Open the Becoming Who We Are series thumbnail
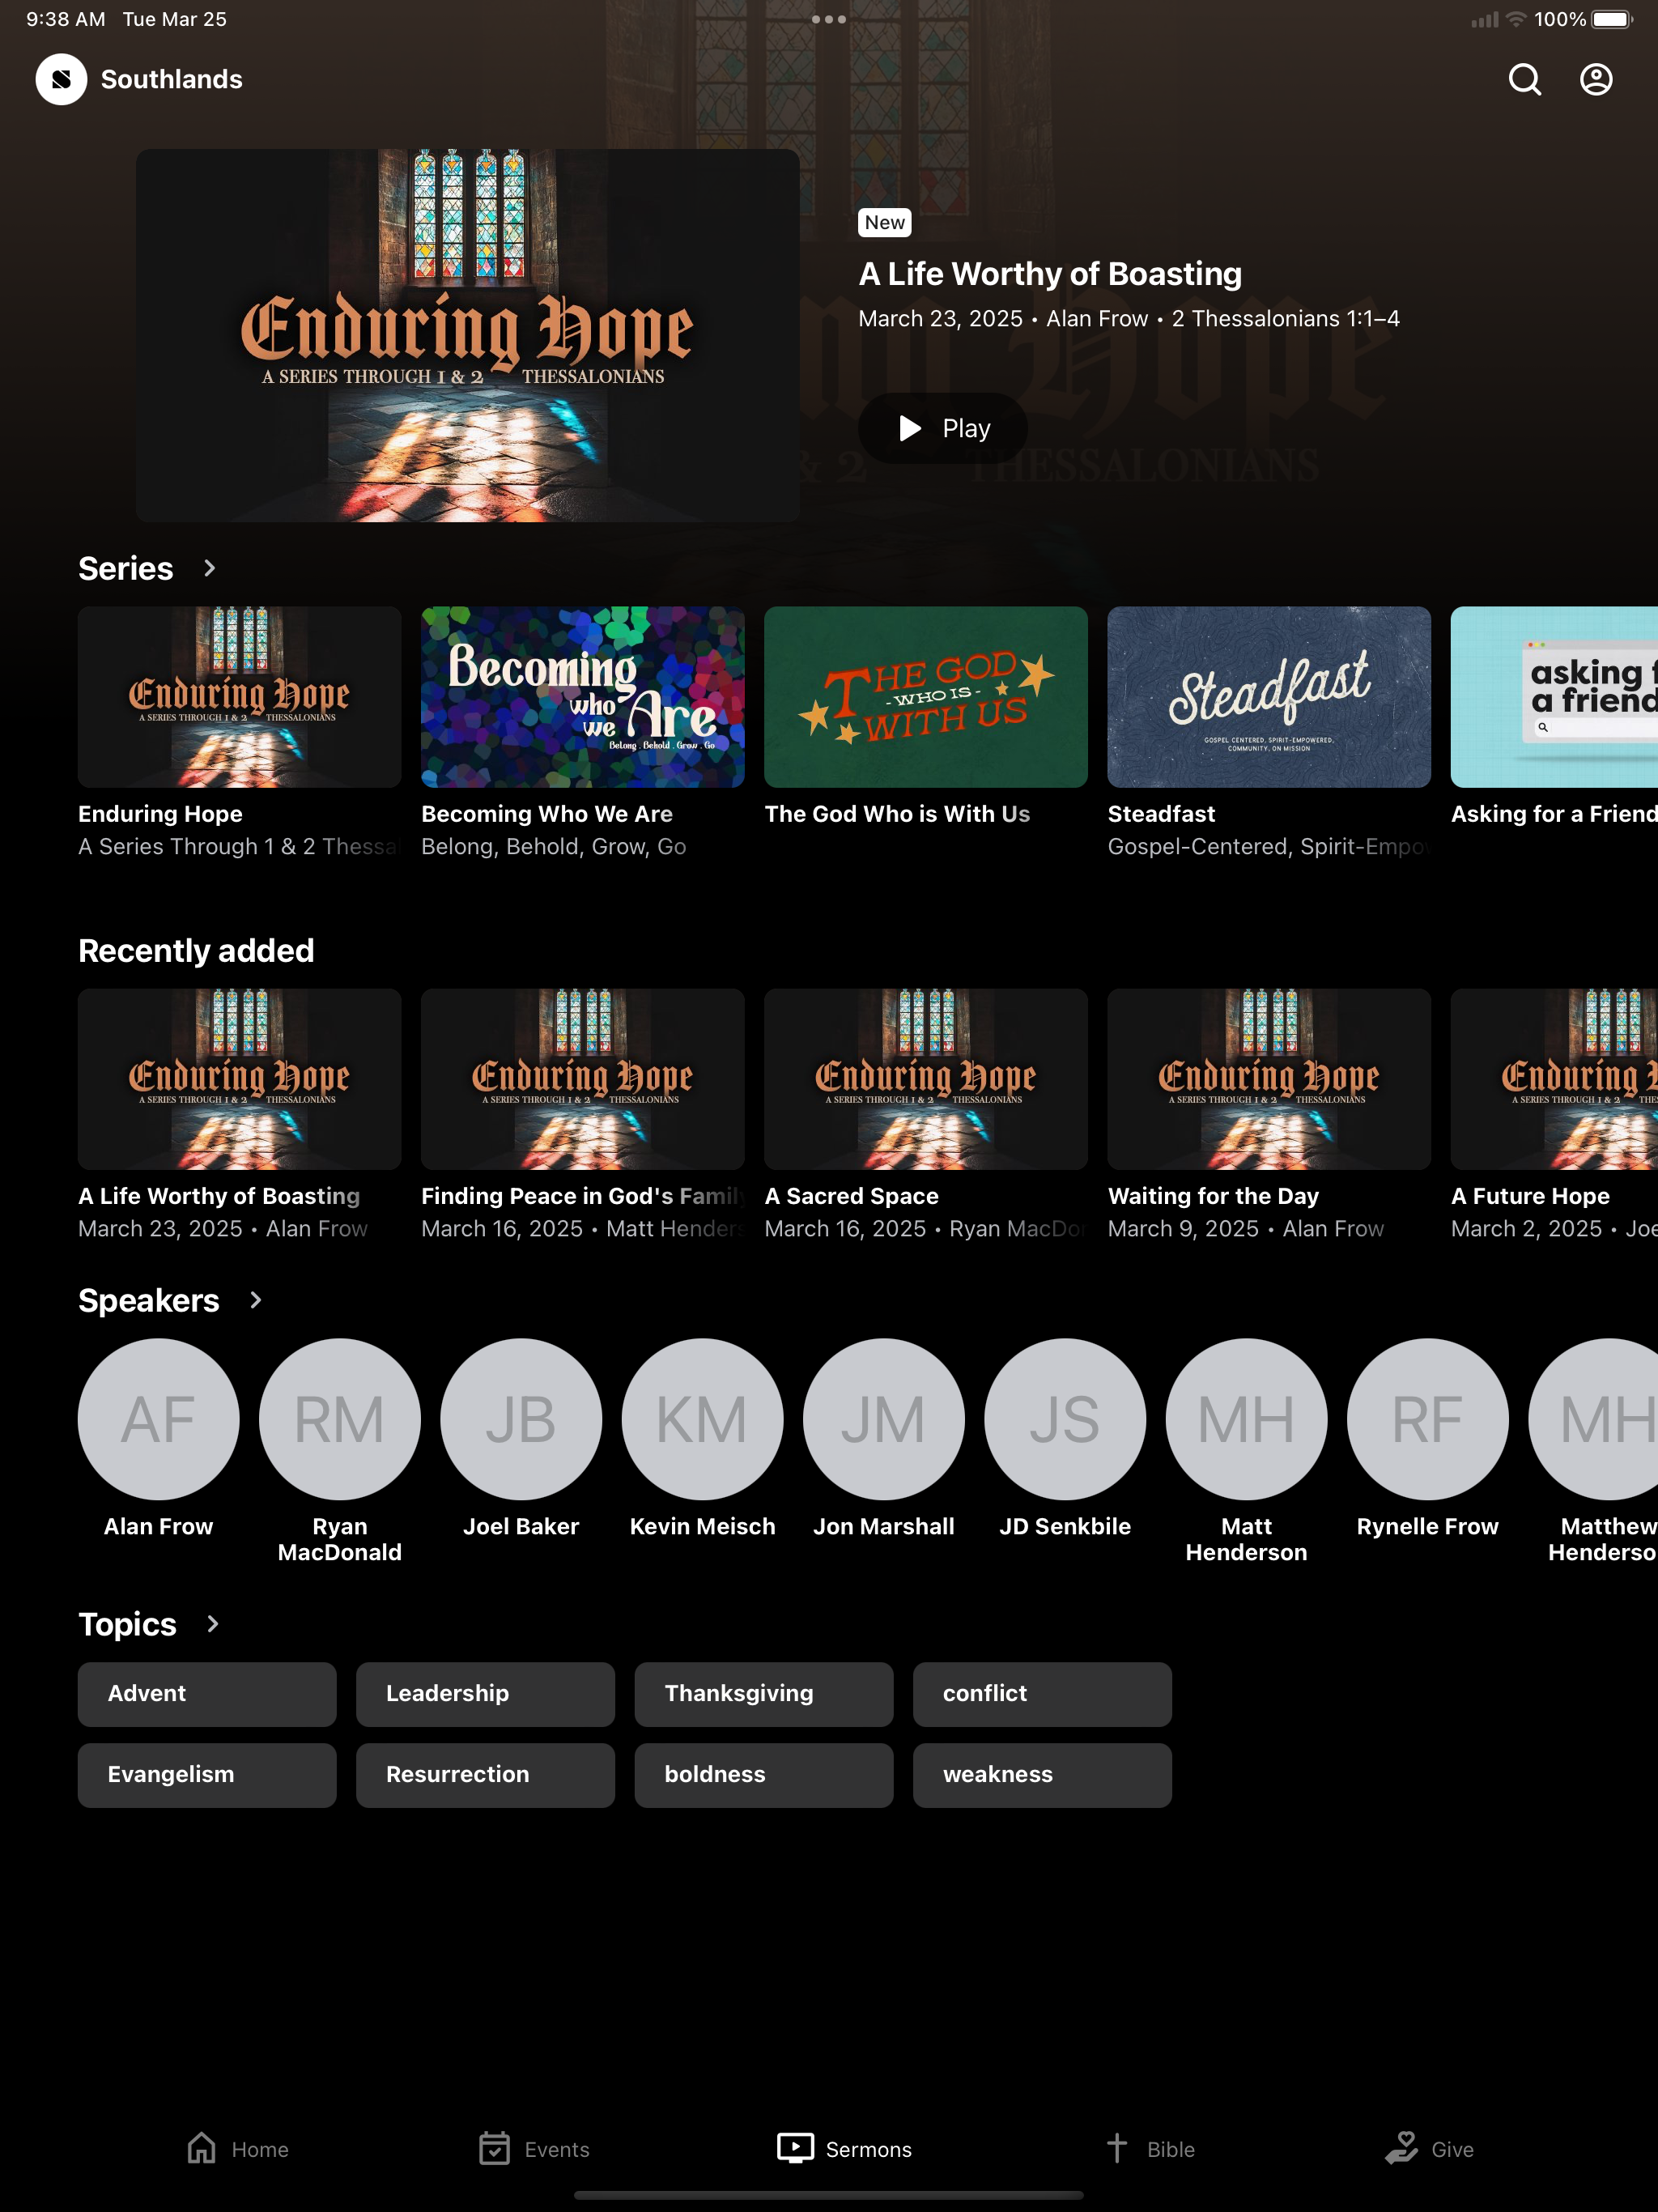This screenshot has height=2212, width=1658. (x=583, y=697)
